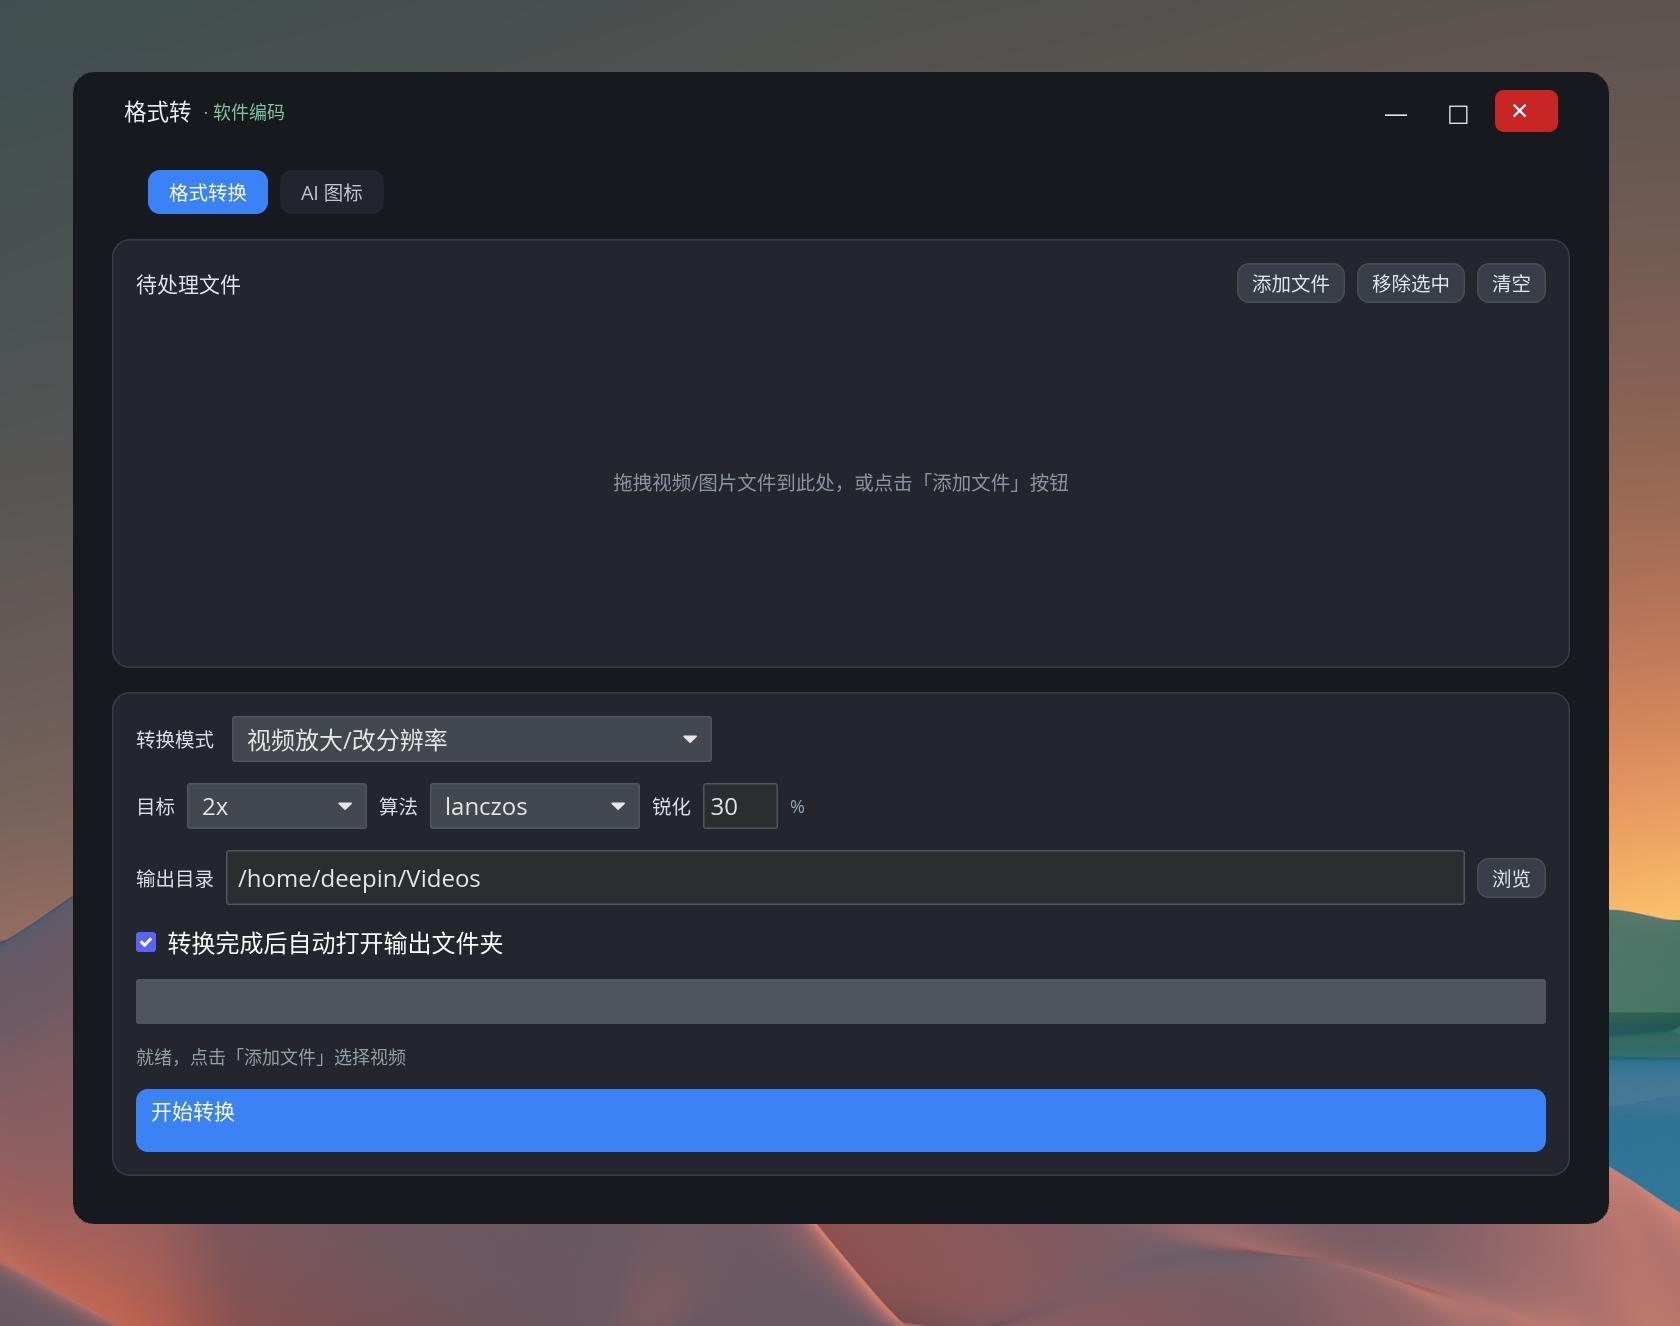Image resolution: width=1680 pixels, height=1326 pixels.
Task: Open the 算法 dropdown showing lanczos
Action: 535,806
